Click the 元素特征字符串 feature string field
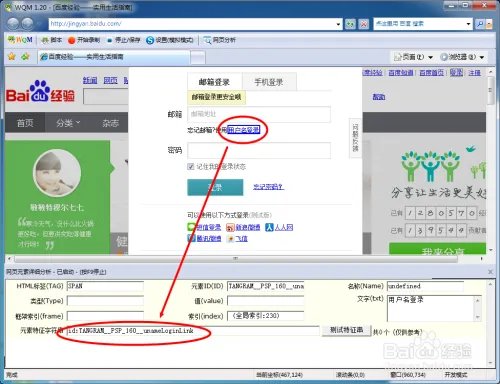500x384 pixels. click(x=193, y=331)
